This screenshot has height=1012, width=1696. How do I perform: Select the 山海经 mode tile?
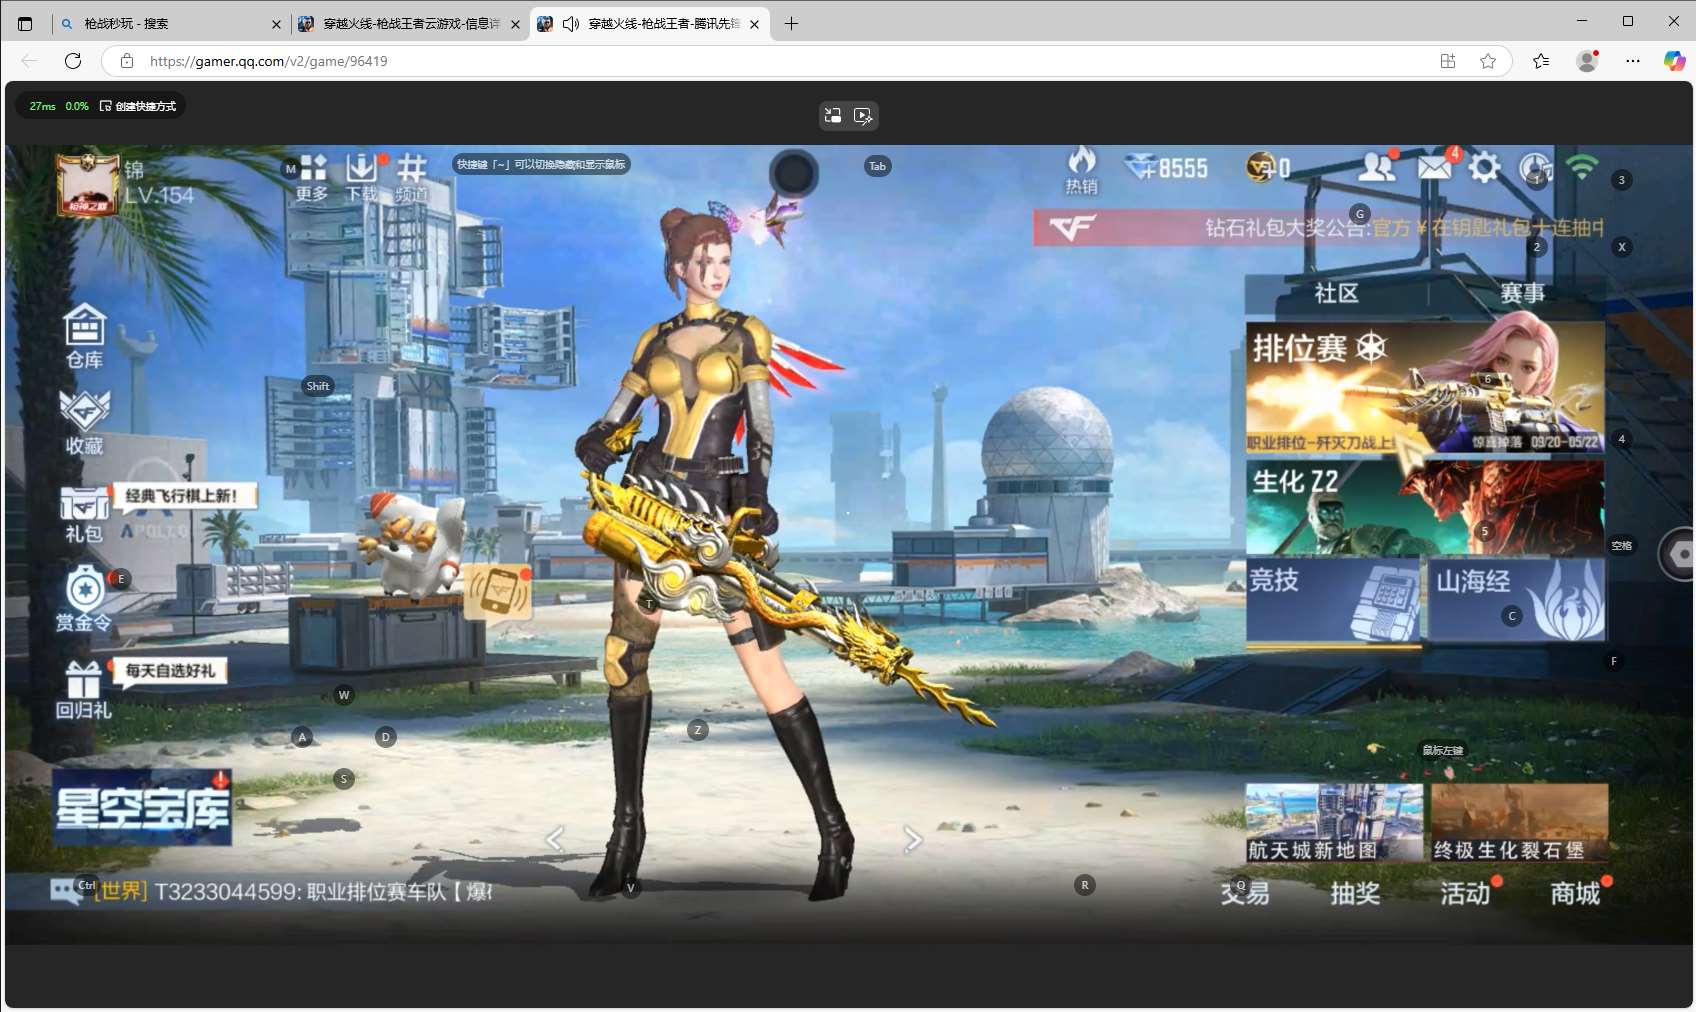1517,599
